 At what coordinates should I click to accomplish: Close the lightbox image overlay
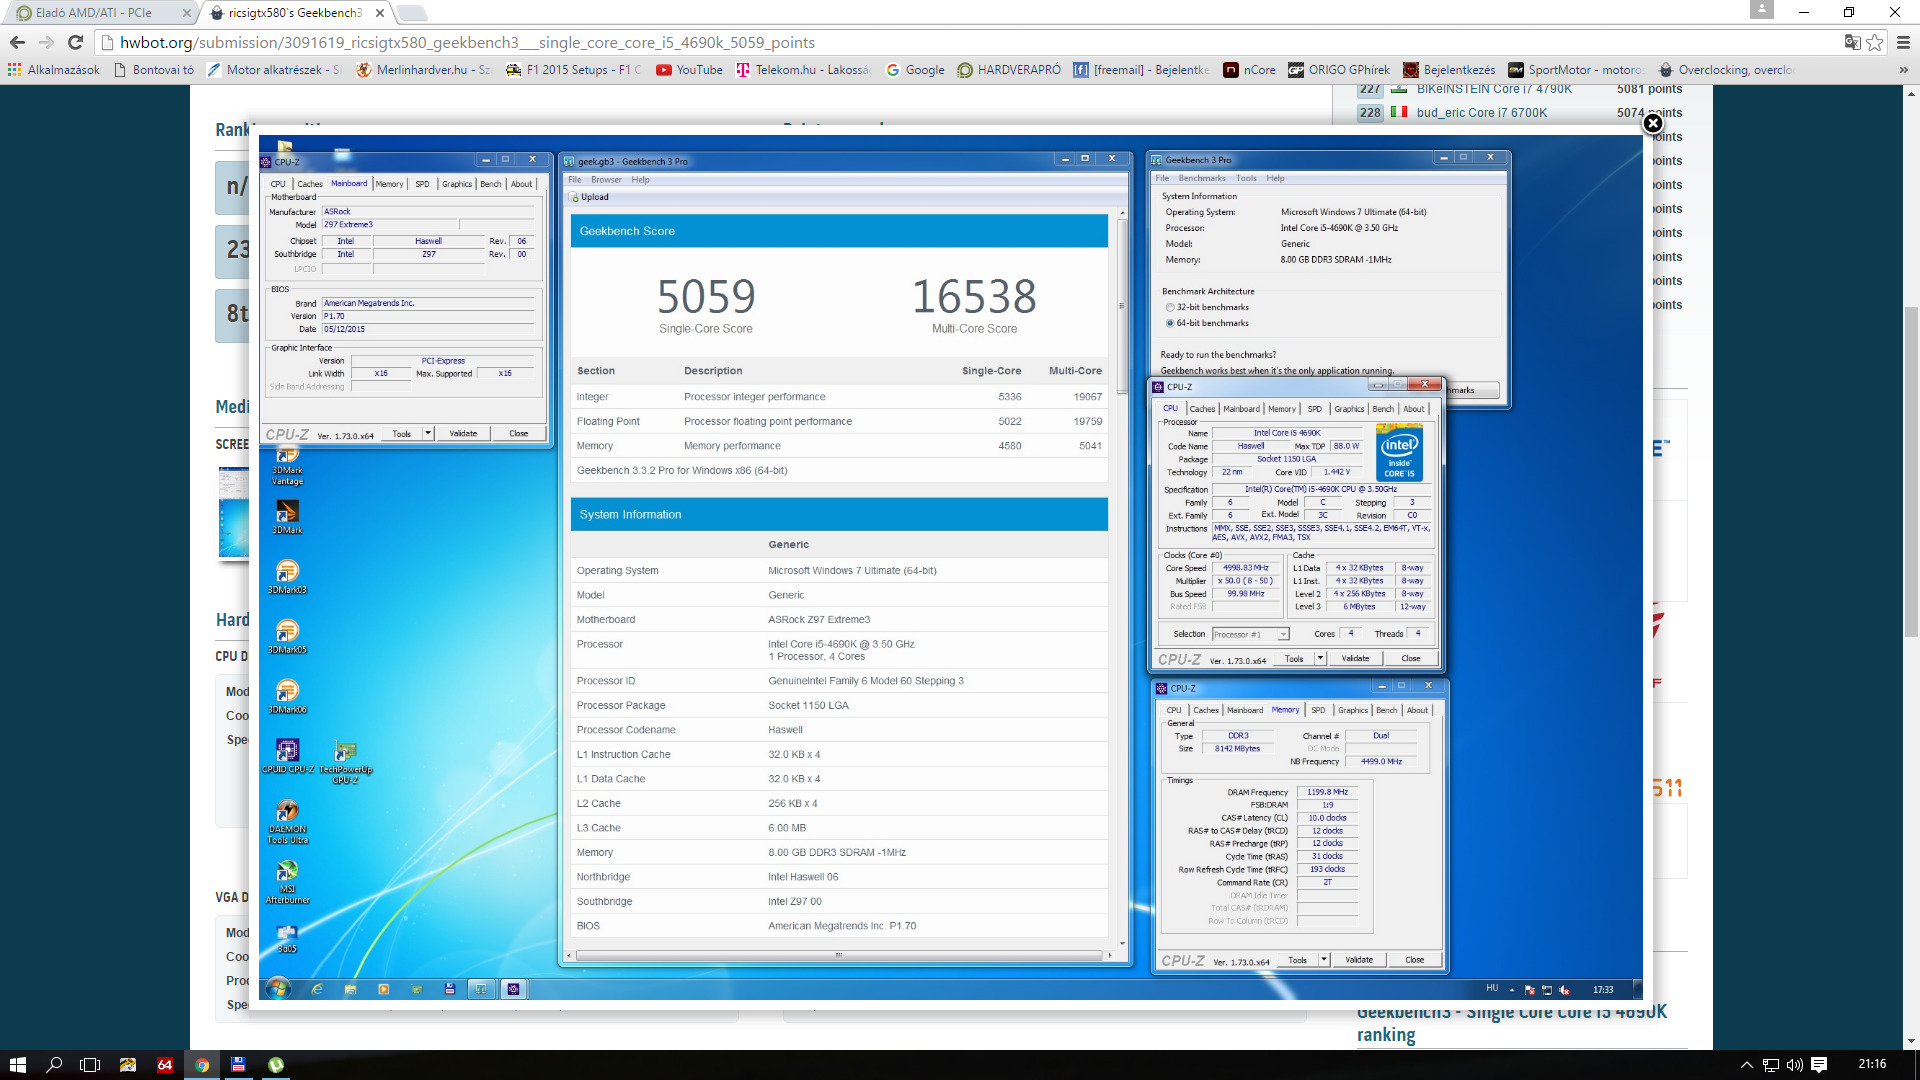coord(1653,123)
